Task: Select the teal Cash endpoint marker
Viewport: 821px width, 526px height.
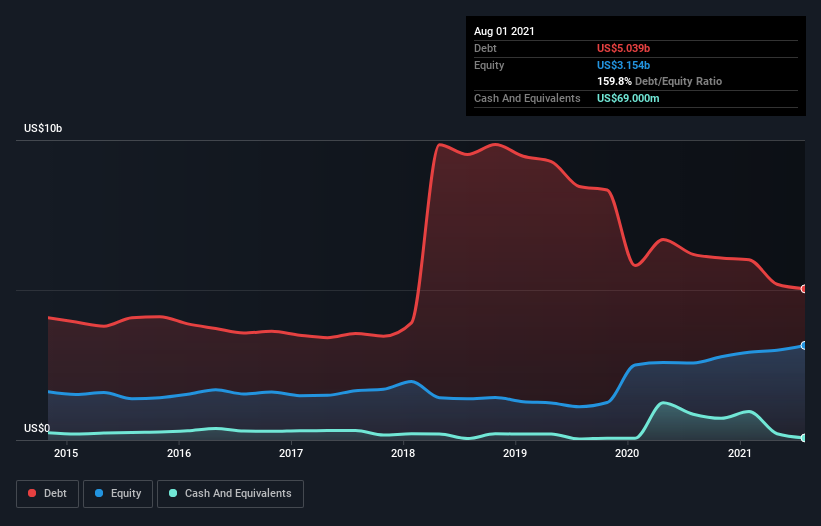Action: tap(804, 438)
